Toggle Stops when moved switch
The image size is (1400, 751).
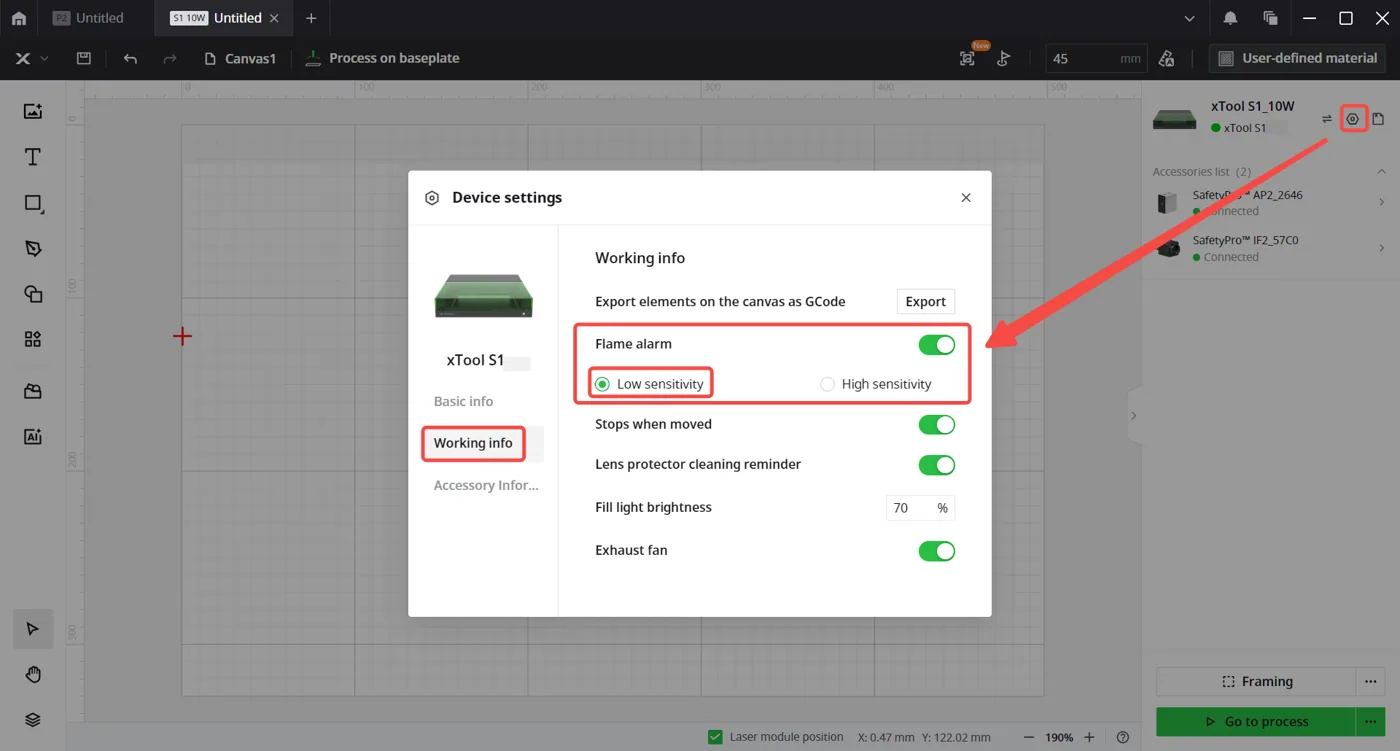(x=937, y=425)
